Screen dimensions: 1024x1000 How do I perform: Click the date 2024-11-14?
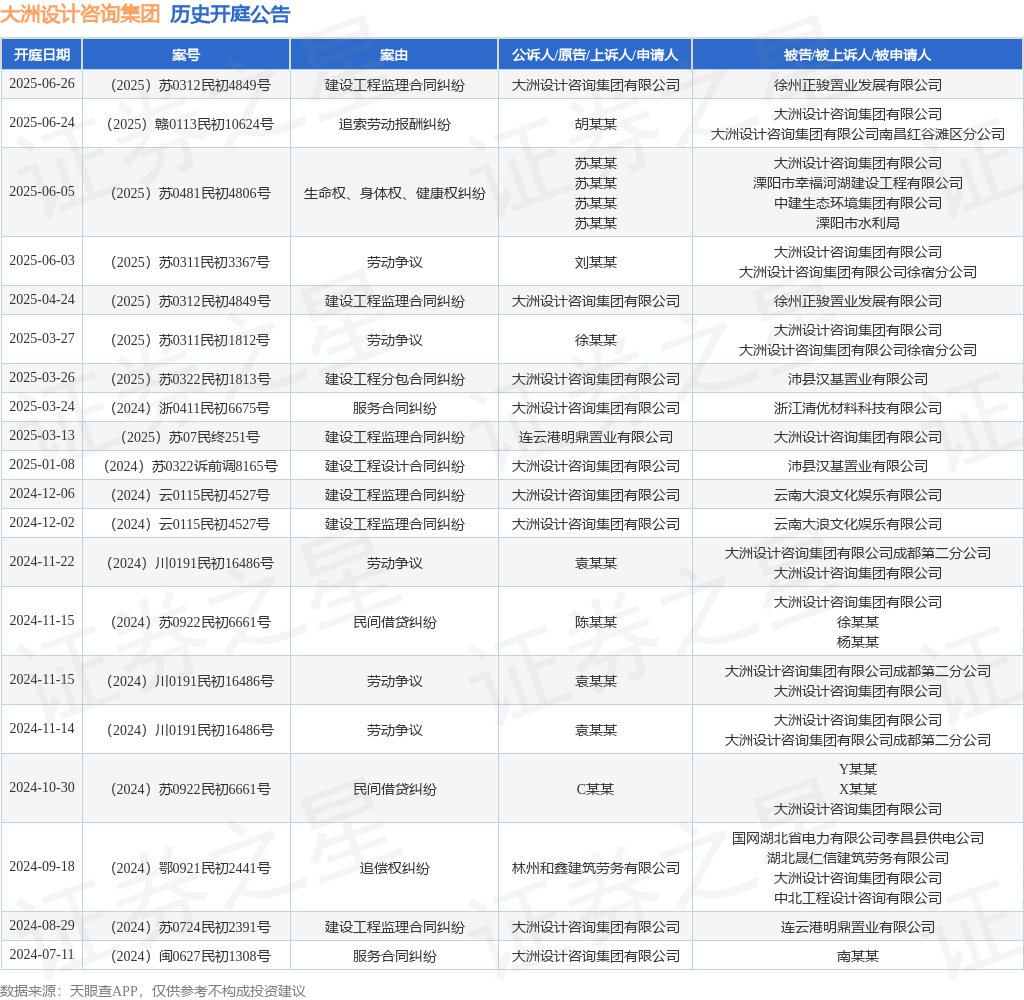click(42, 729)
